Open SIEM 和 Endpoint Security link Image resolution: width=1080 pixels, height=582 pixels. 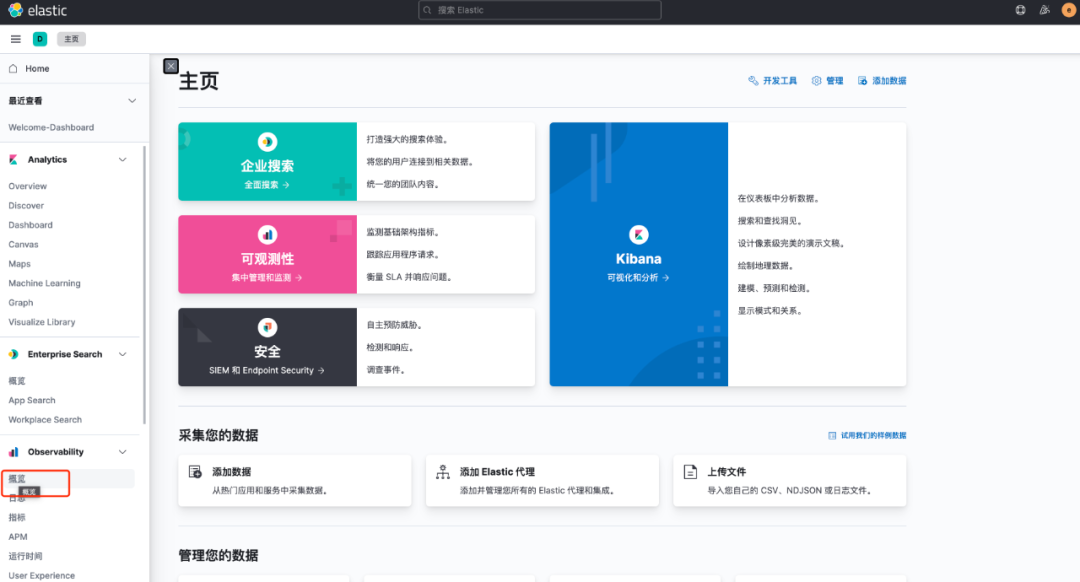click(267, 371)
